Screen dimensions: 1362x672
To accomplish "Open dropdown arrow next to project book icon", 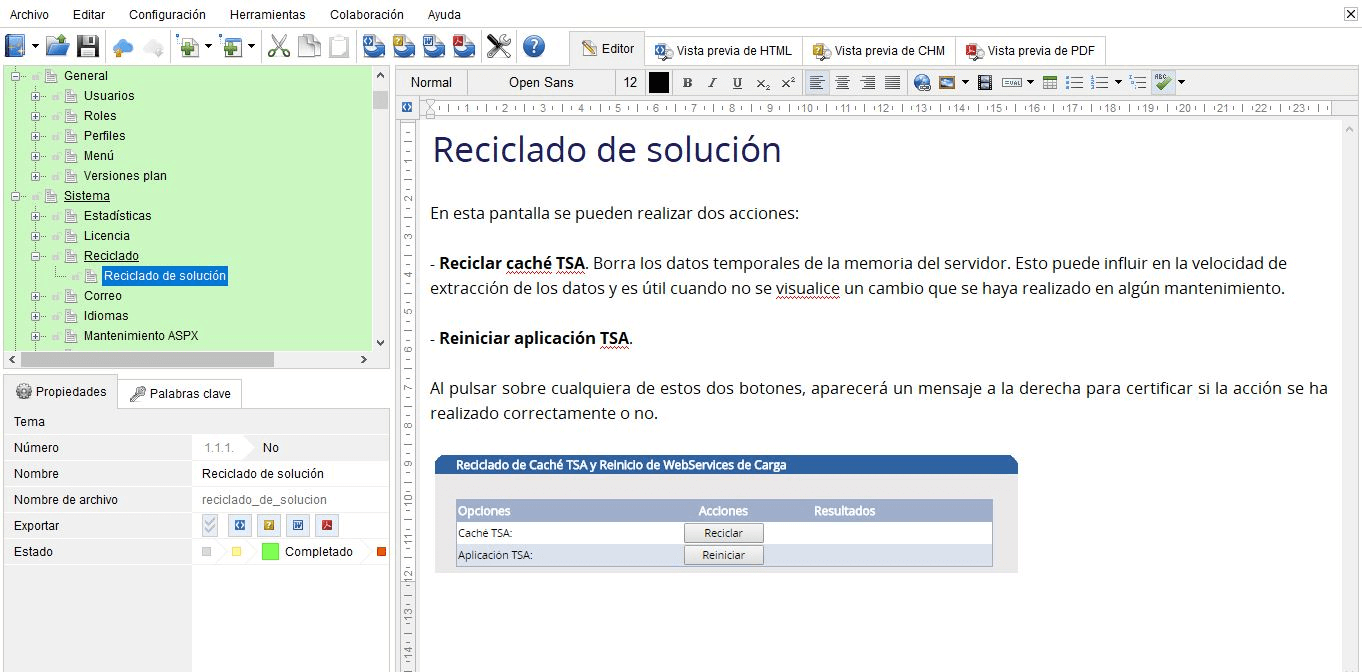I will pos(35,46).
